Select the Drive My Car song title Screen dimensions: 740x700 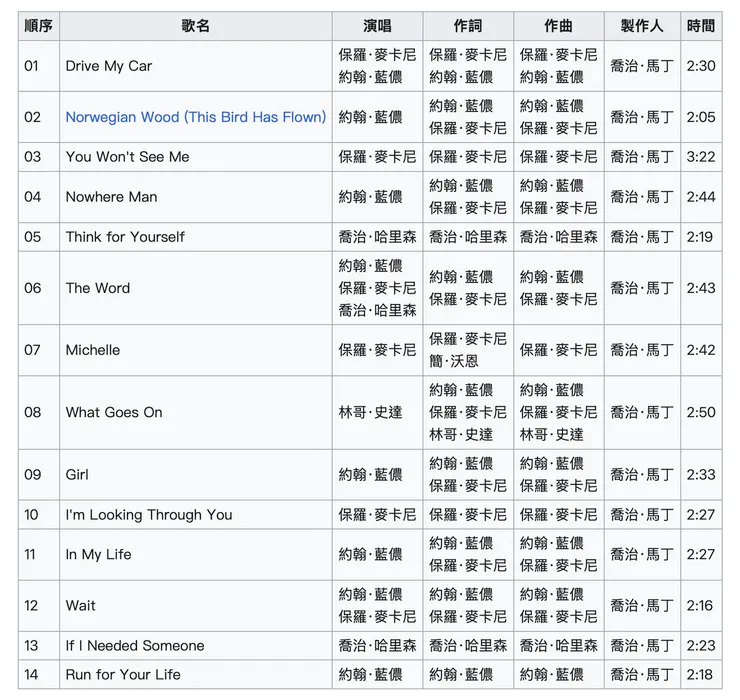[109, 66]
